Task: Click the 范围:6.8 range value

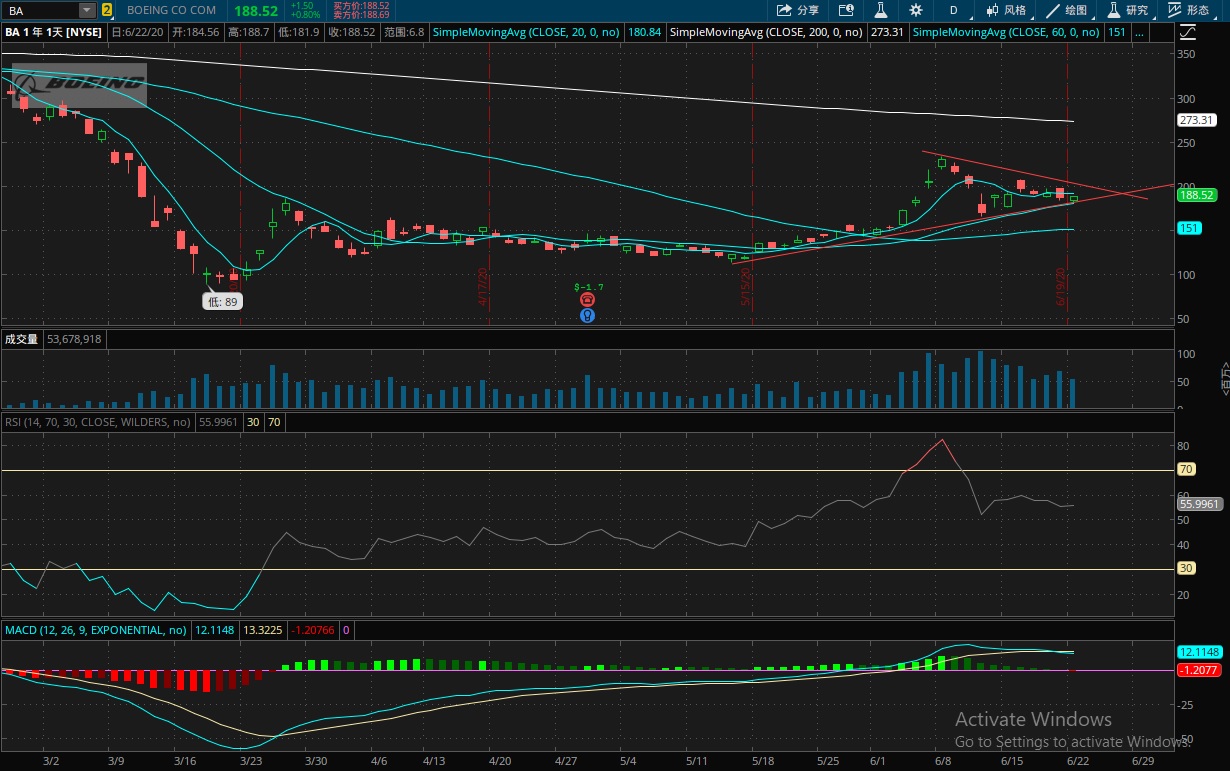Action: pyautogui.click(x=402, y=32)
